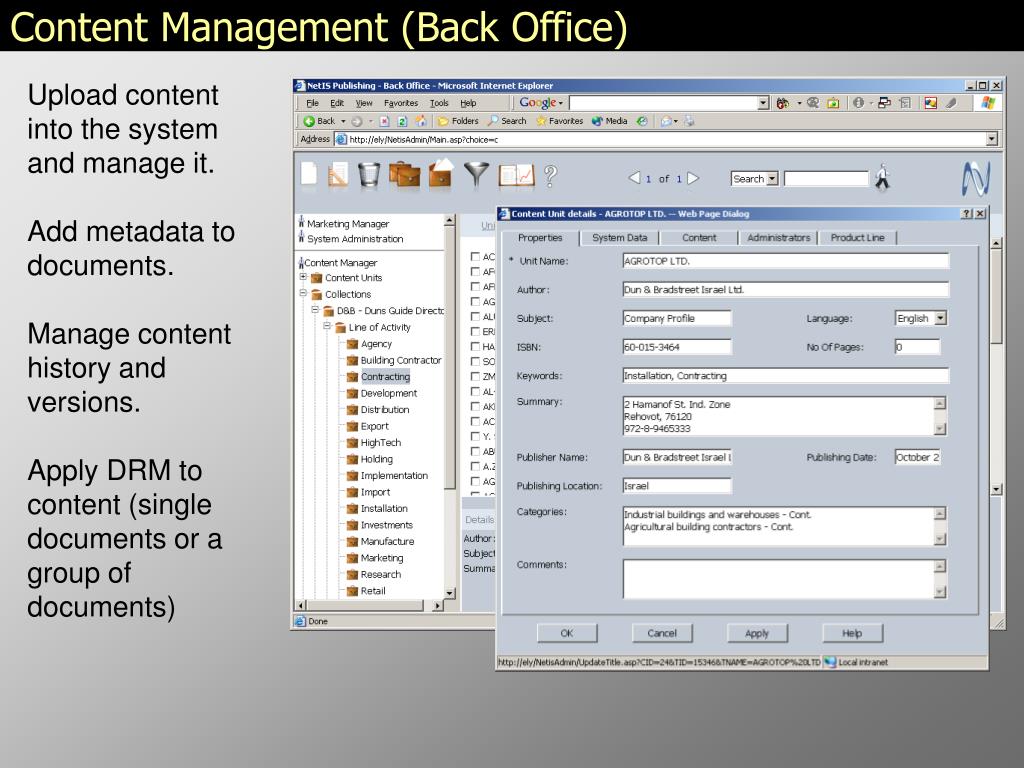Open the Language dropdown showing English
1024x768 pixels.
940,318
